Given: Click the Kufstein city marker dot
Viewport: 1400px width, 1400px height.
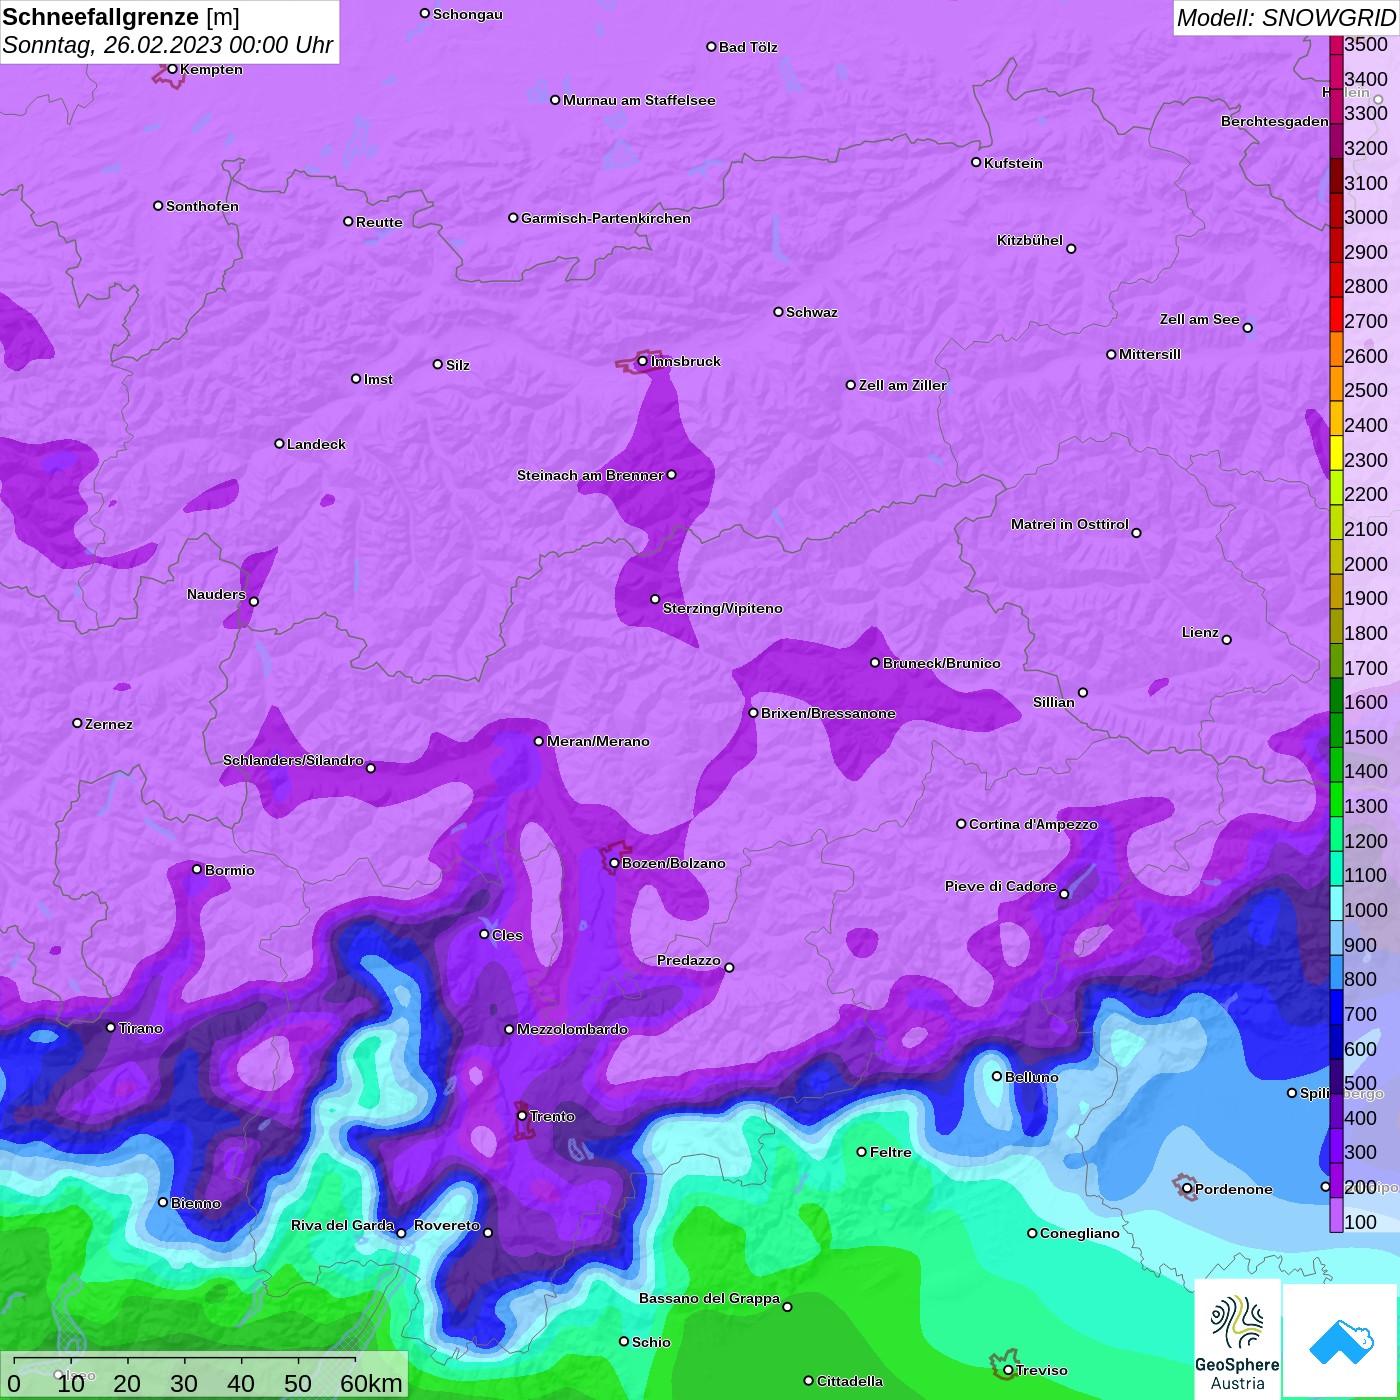Looking at the screenshot, I should coord(976,162).
